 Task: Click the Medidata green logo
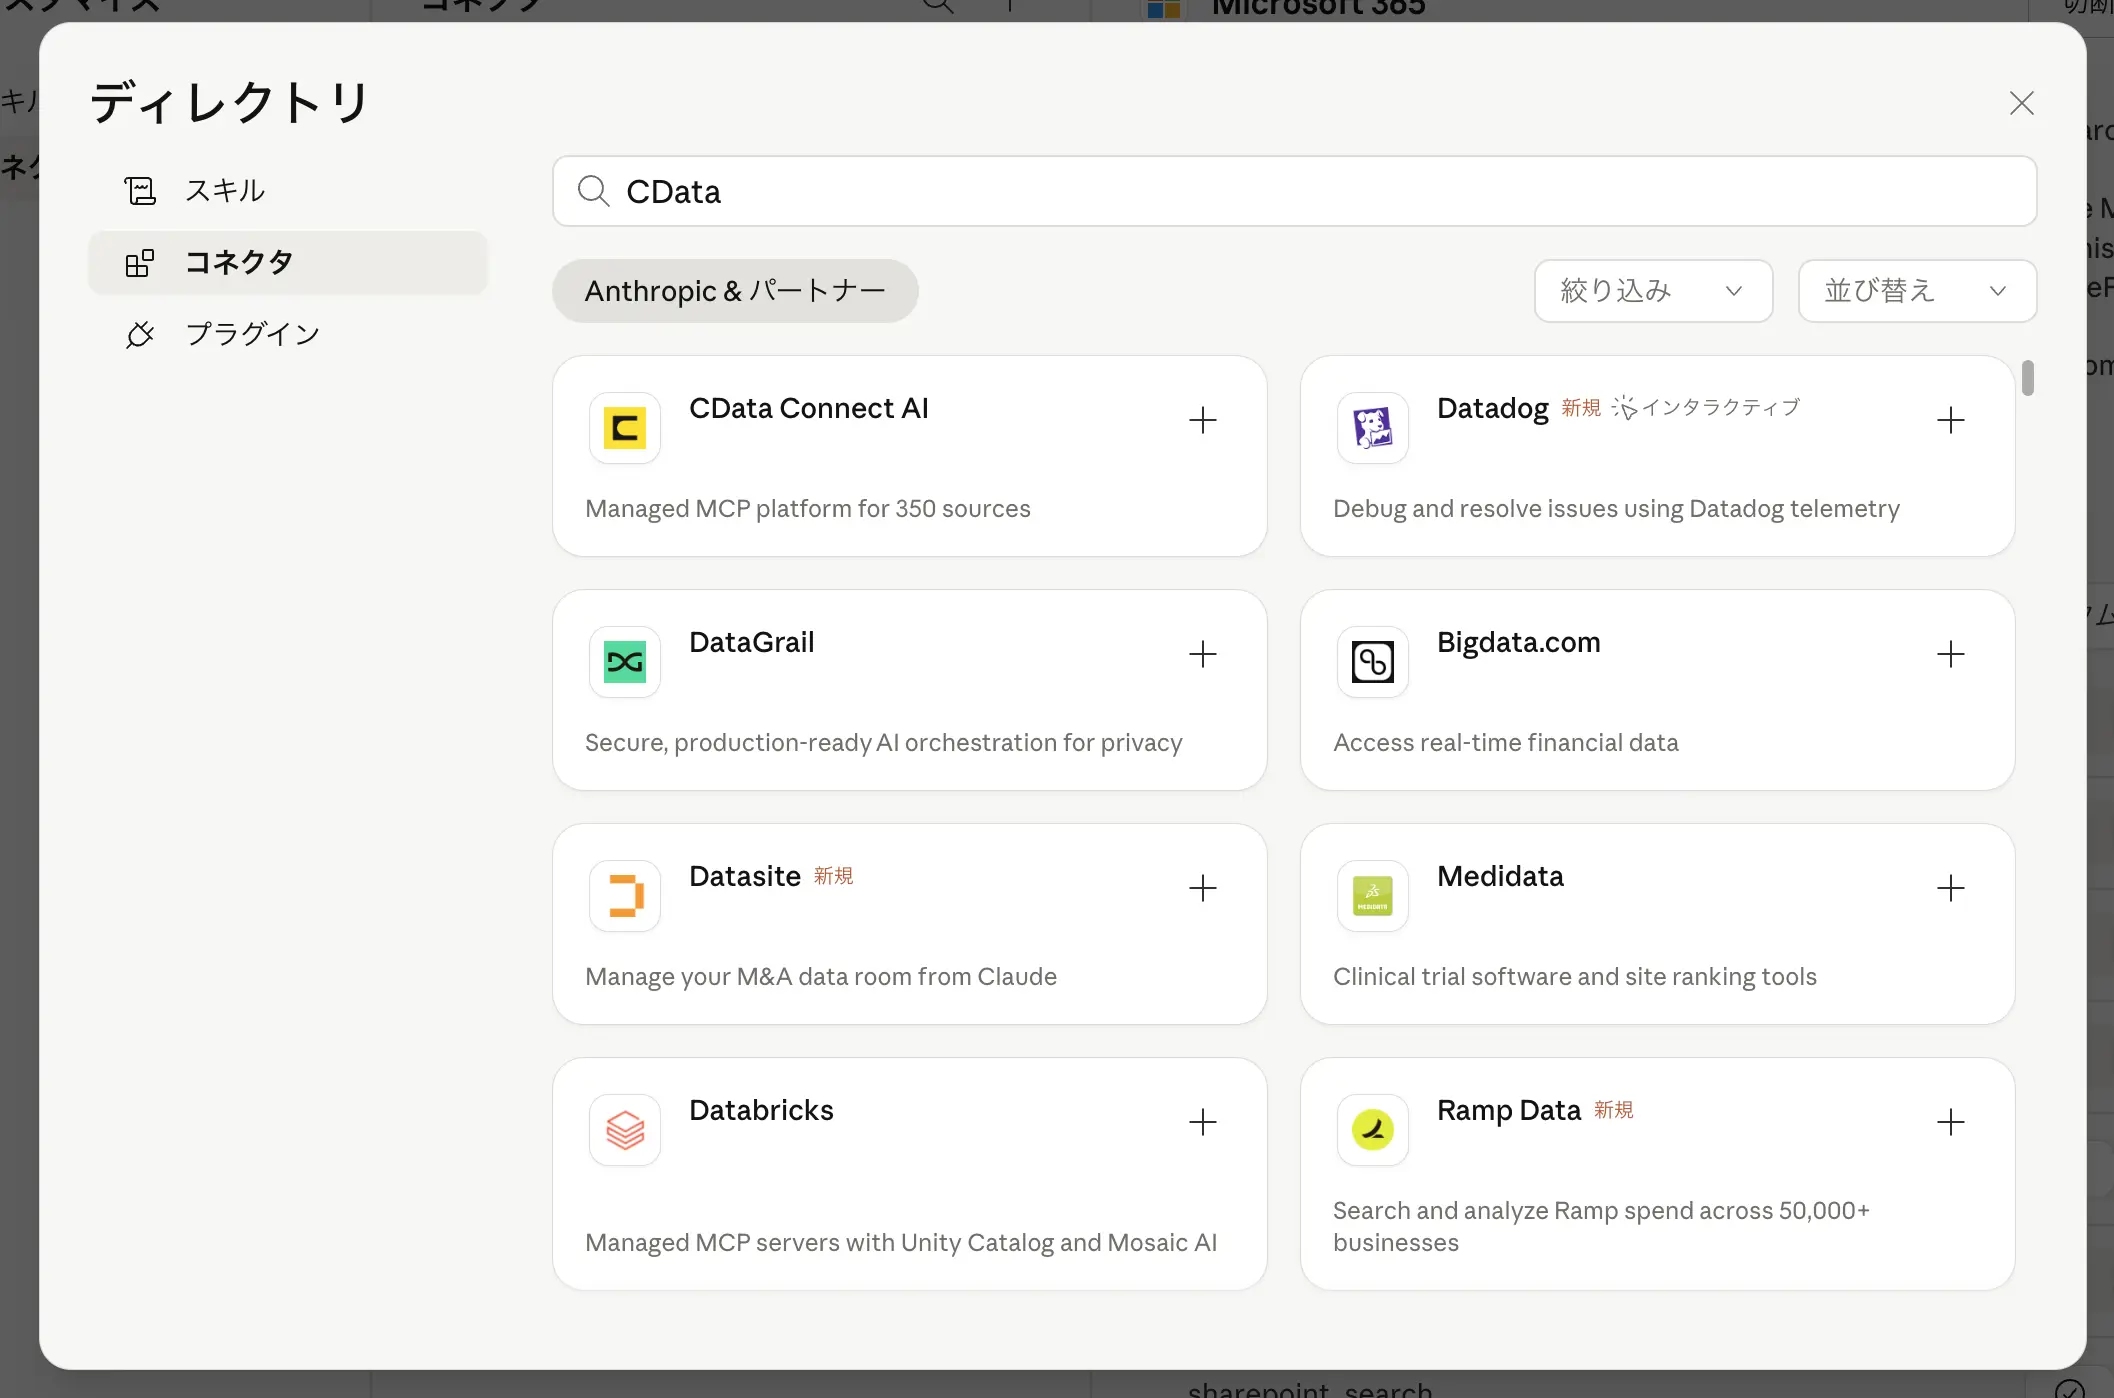(1373, 896)
